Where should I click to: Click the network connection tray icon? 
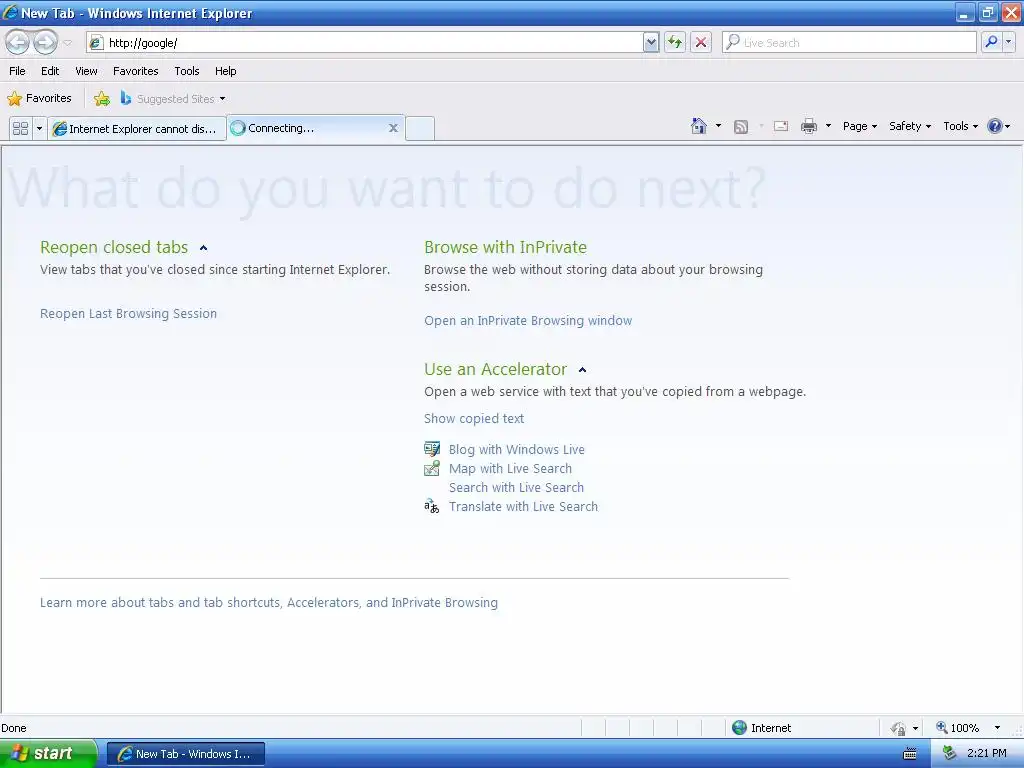[949, 753]
